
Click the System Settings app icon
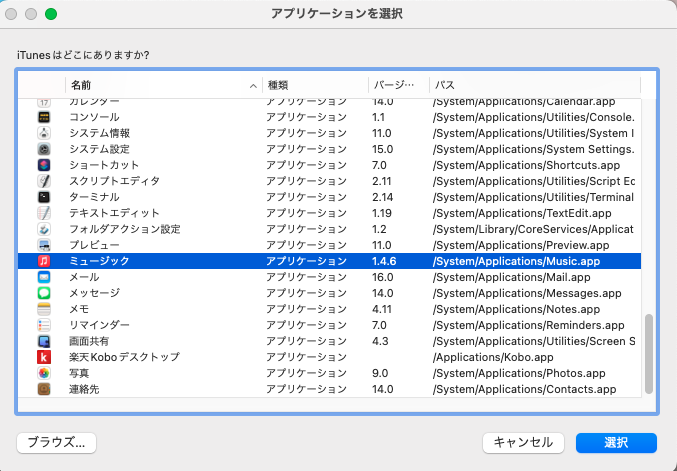click(44, 149)
